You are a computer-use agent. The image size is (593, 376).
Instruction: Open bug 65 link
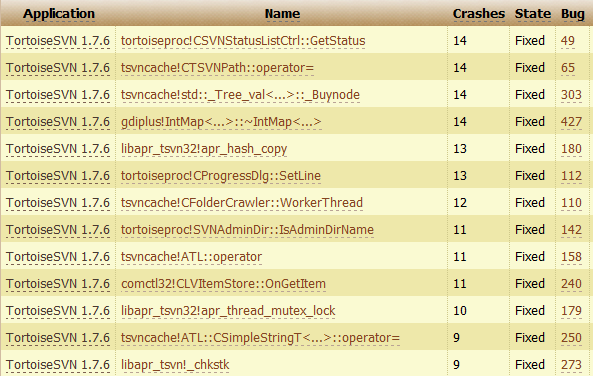[x=568, y=68]
